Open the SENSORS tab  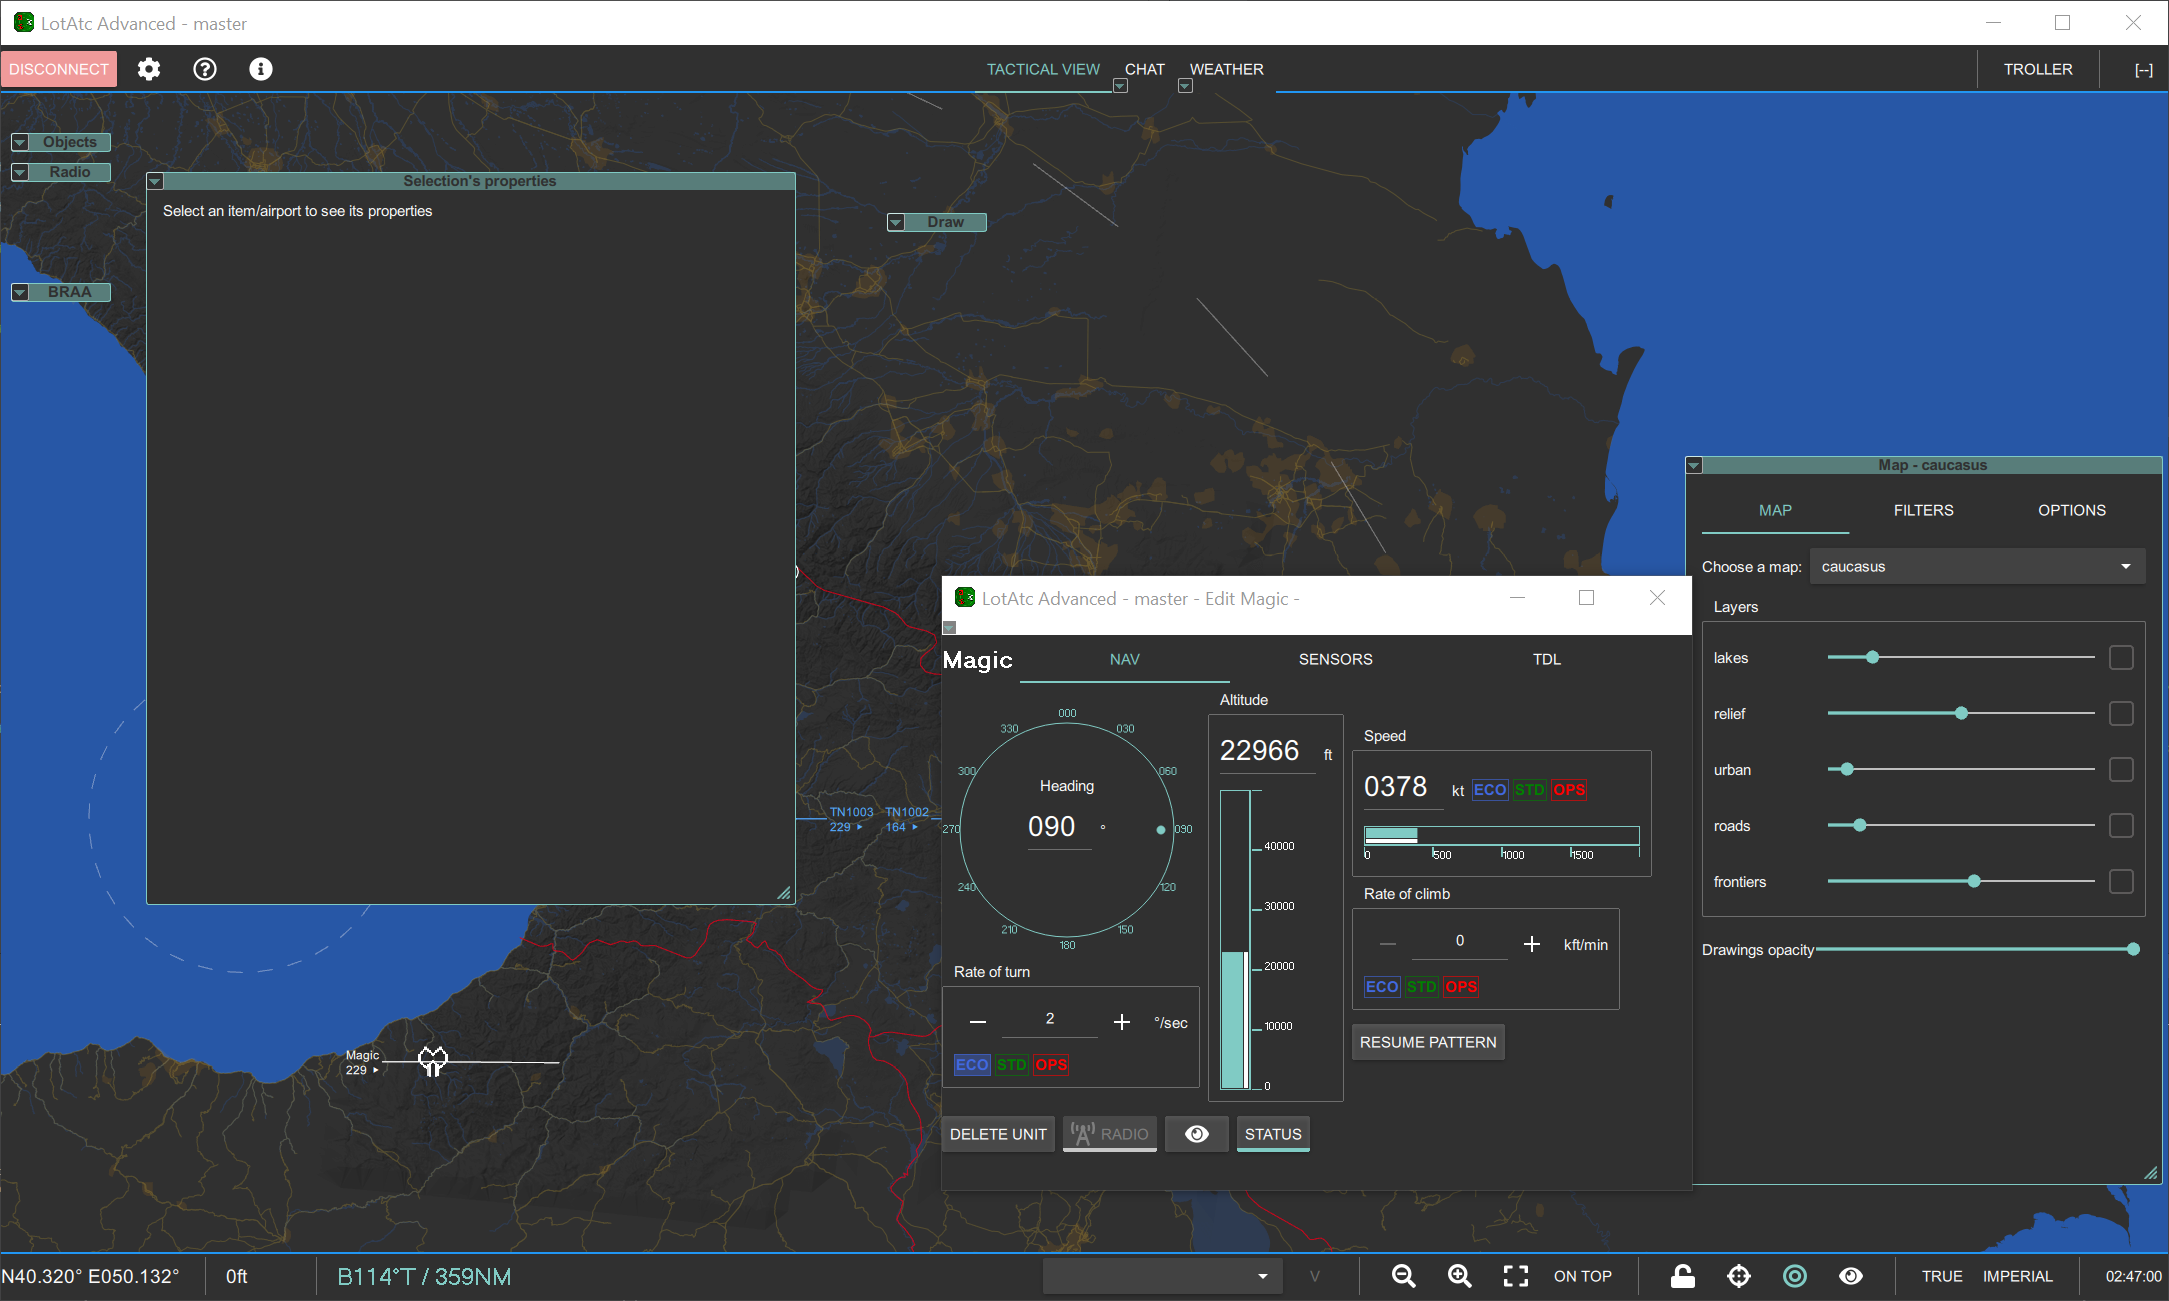pyautogui.click(x=1335, y=659)
